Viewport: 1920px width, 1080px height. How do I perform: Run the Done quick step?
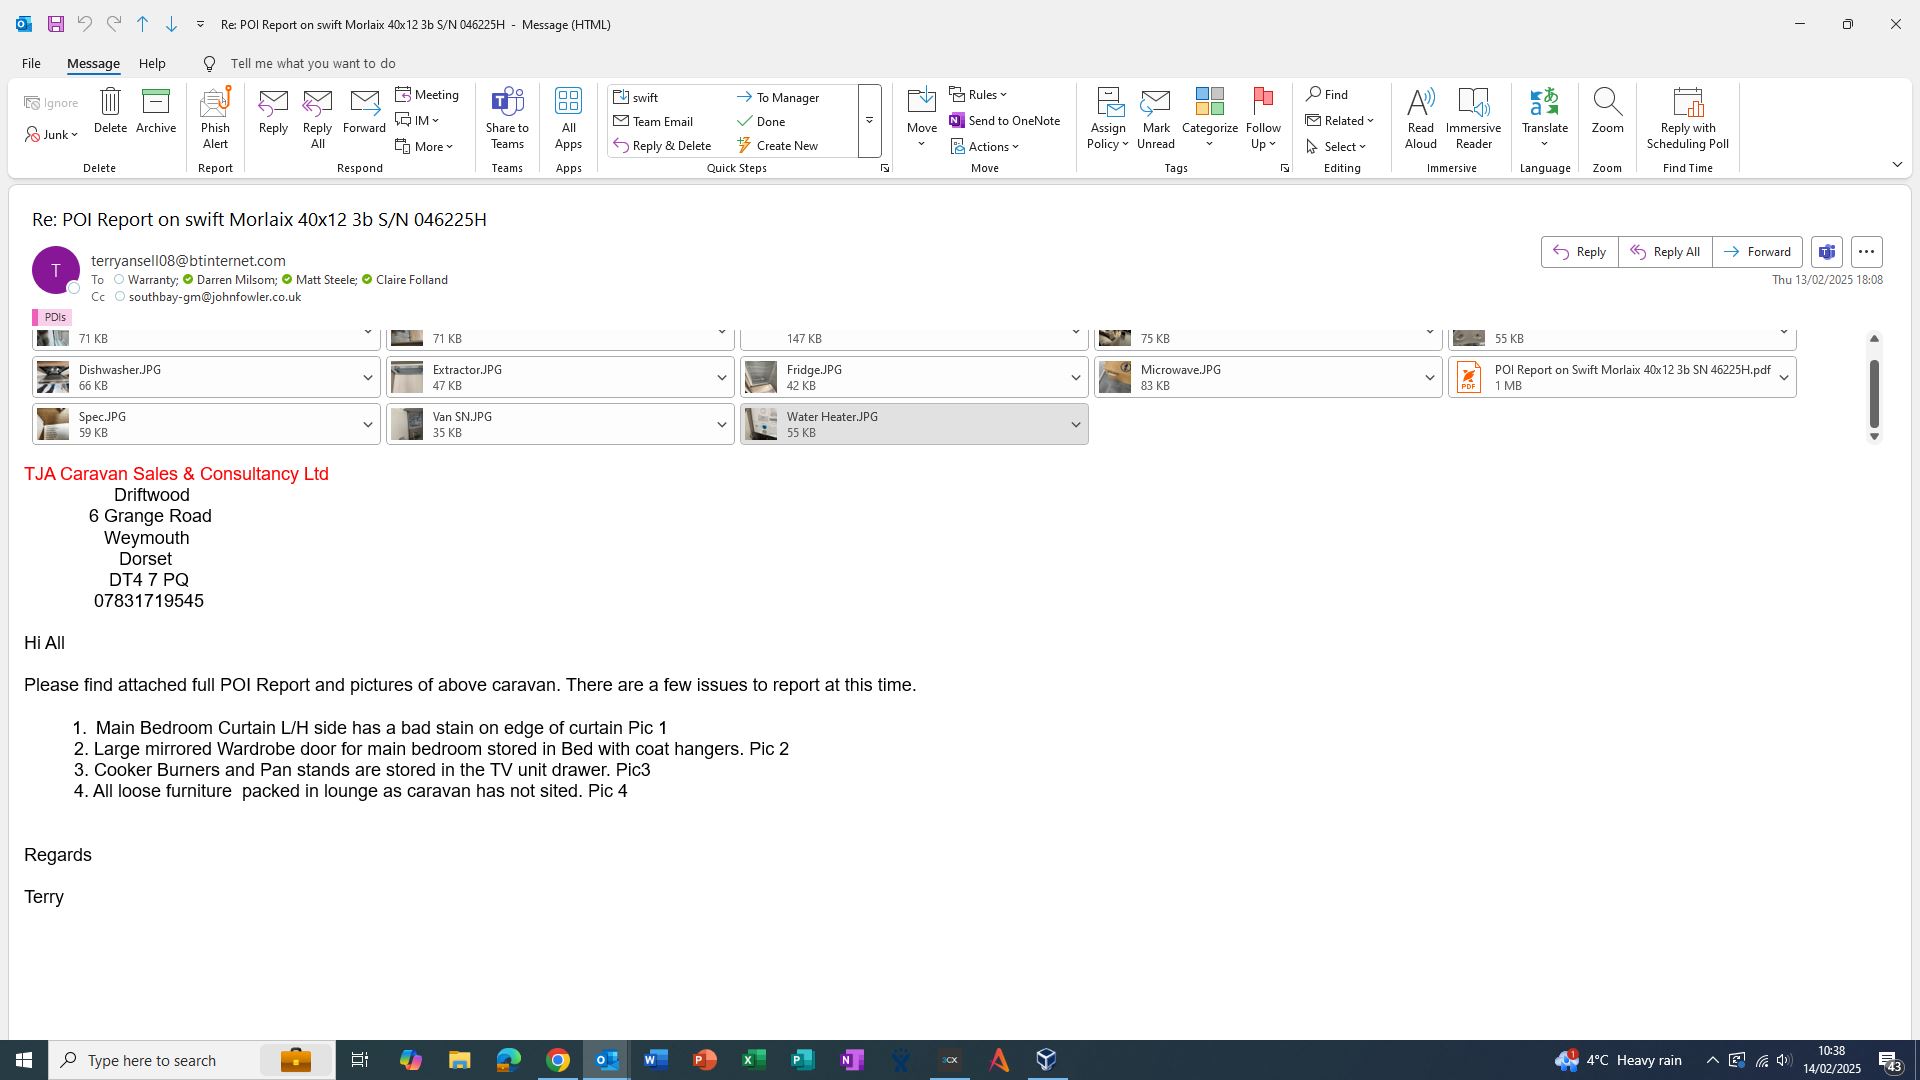(x=770, y=122)
